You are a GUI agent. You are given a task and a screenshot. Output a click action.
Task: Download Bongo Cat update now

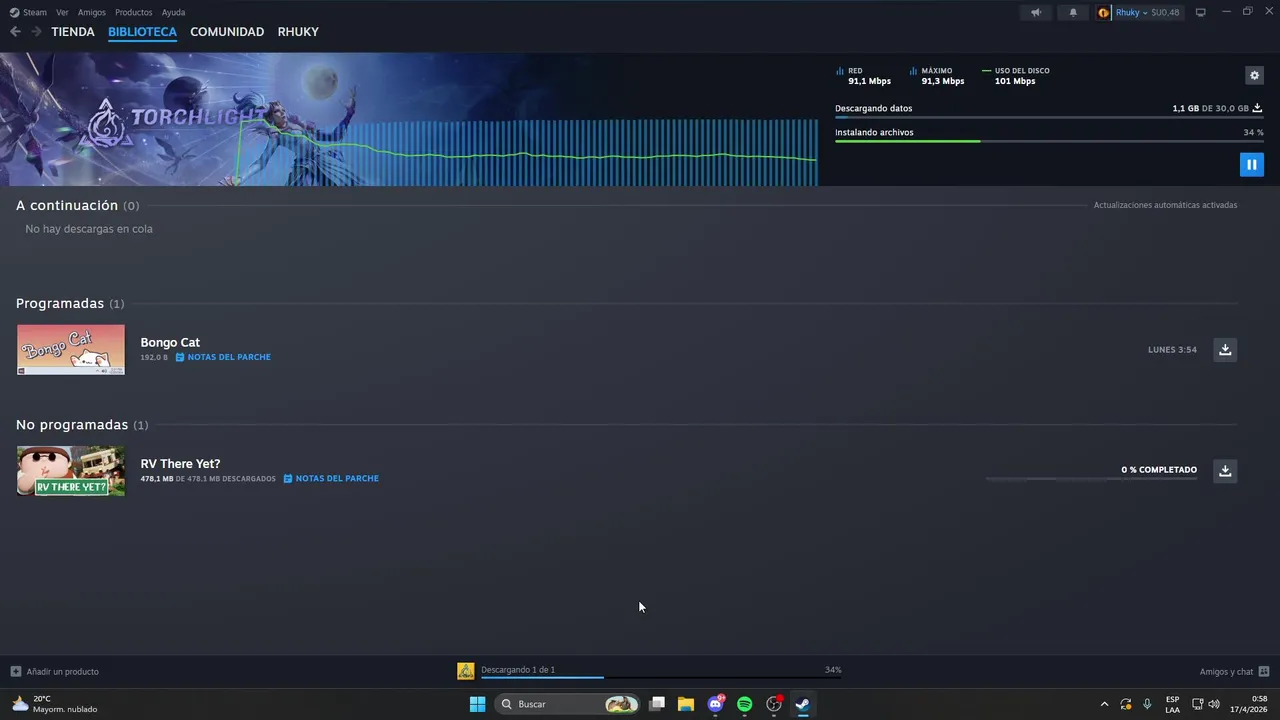pyautogui.click(x=1225, y=349)
